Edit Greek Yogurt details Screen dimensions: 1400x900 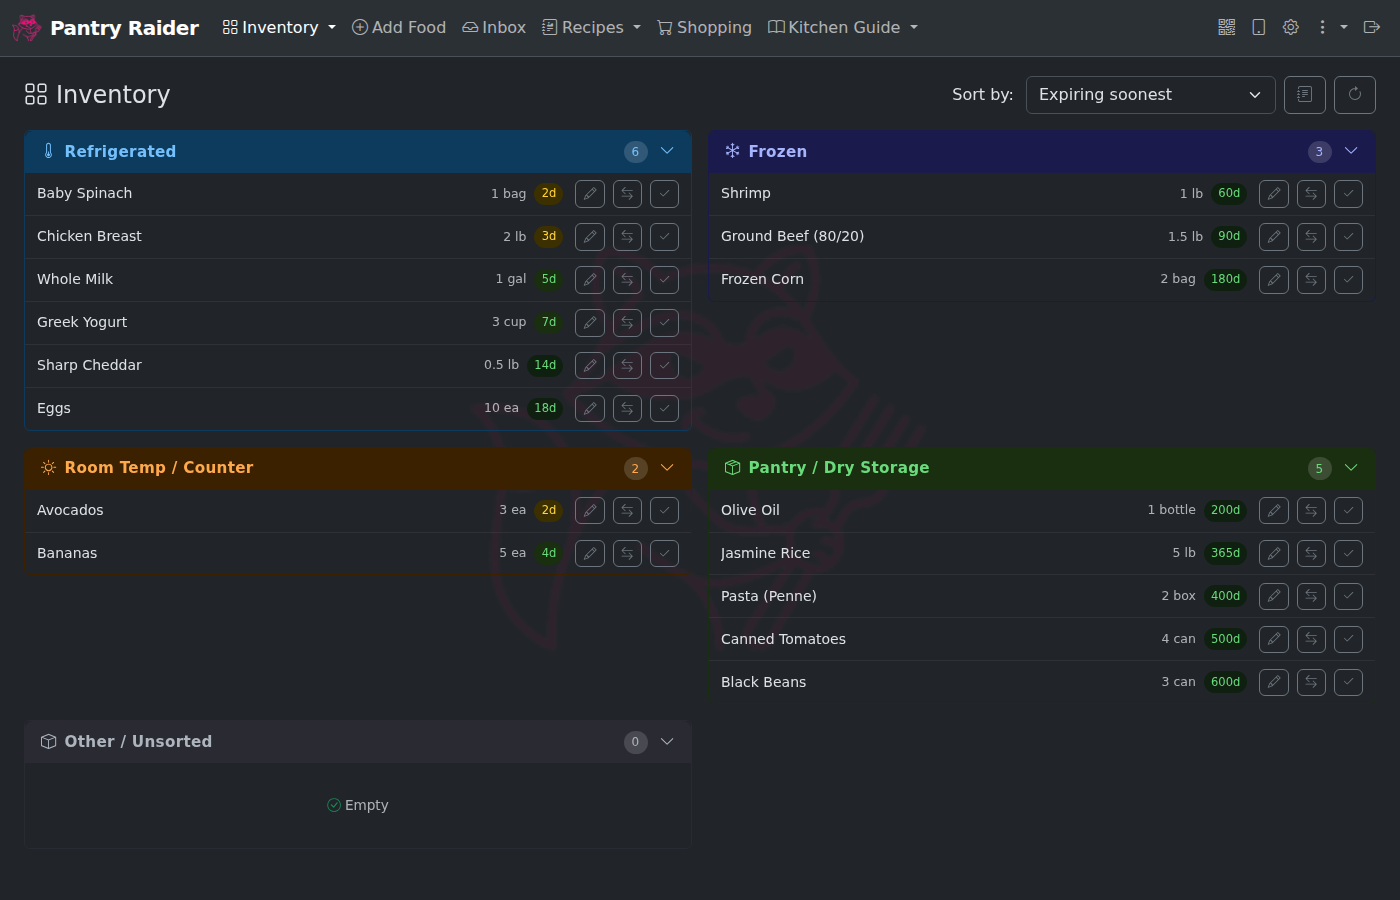(590, 323)
